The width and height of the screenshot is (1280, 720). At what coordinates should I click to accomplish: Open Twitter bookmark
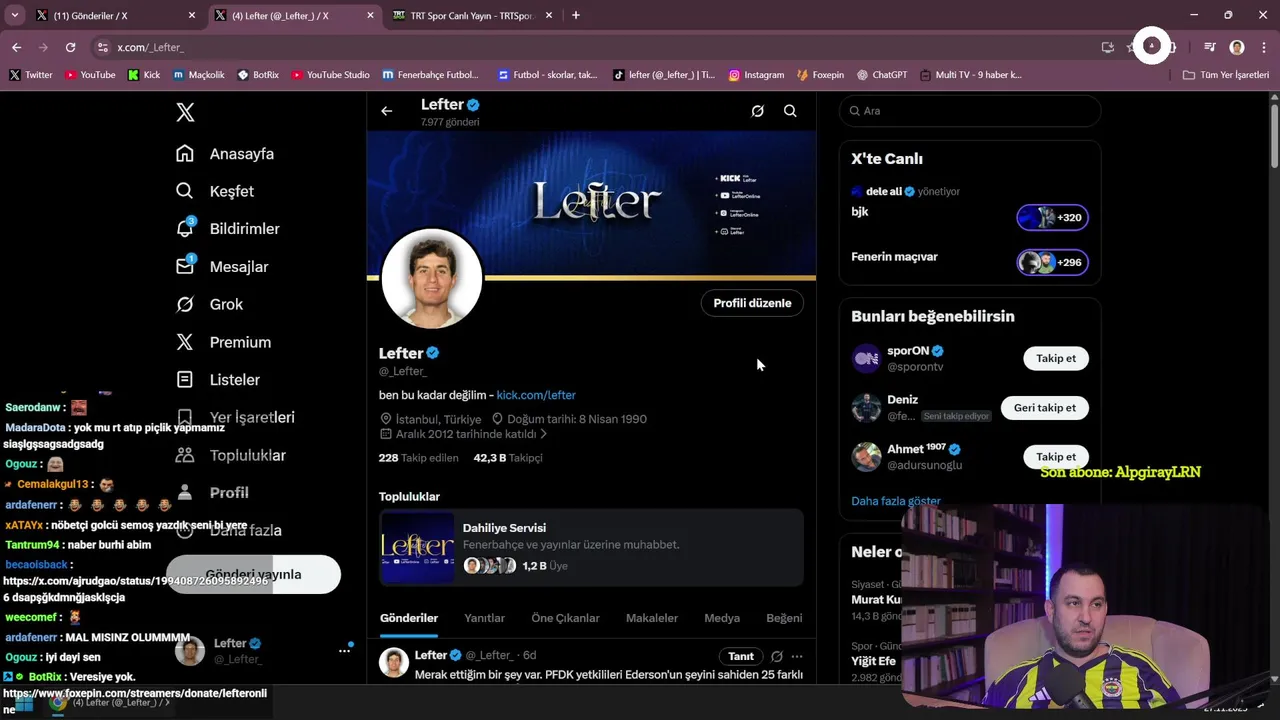(x=31, y=75)
